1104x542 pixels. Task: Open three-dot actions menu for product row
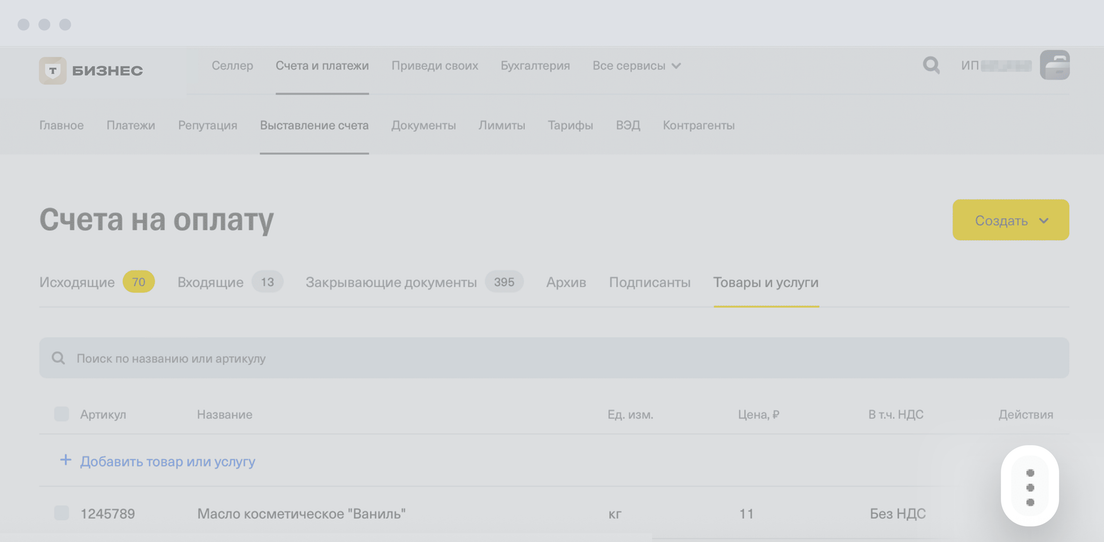click(x=1030, y=487)
